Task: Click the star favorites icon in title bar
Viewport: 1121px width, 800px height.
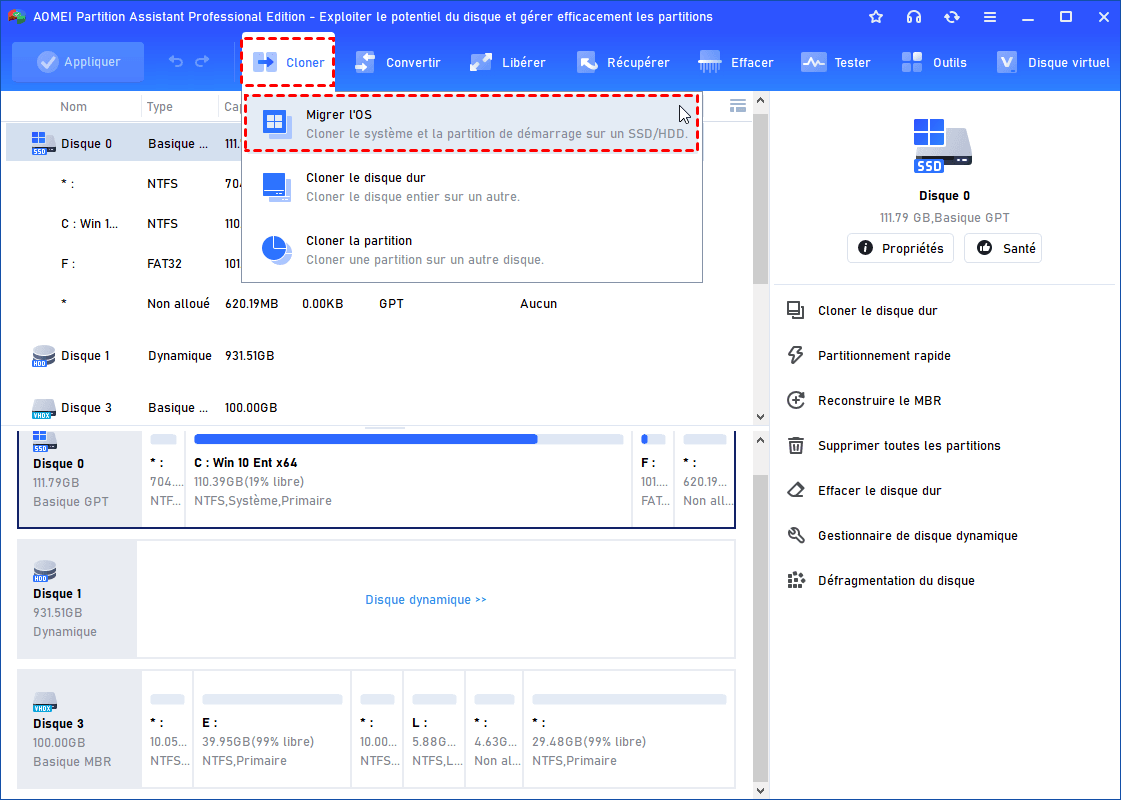Action: pyautogui.click(x=876, y=17)
